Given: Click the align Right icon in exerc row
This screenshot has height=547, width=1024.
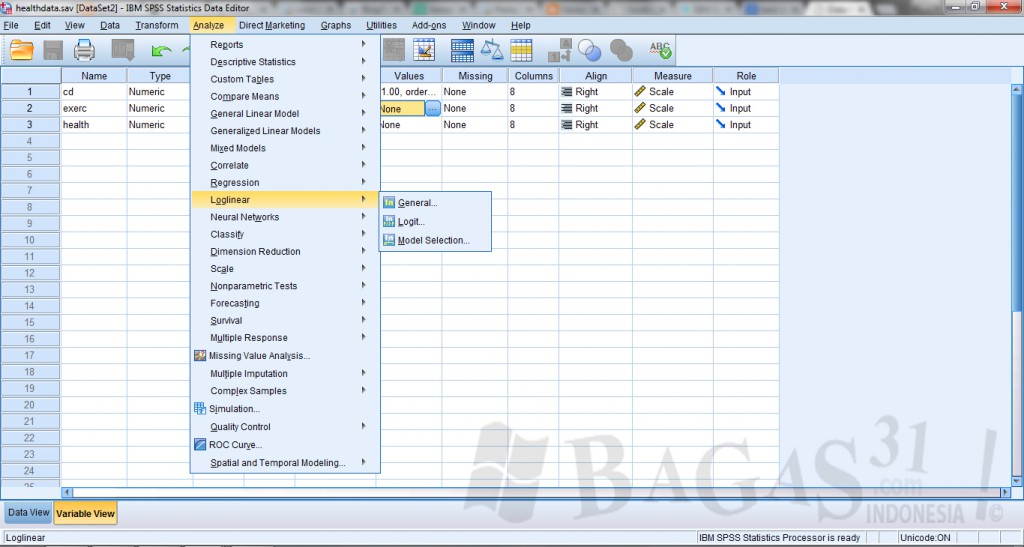Looking at the screenshot, I should tap(566, 108).
